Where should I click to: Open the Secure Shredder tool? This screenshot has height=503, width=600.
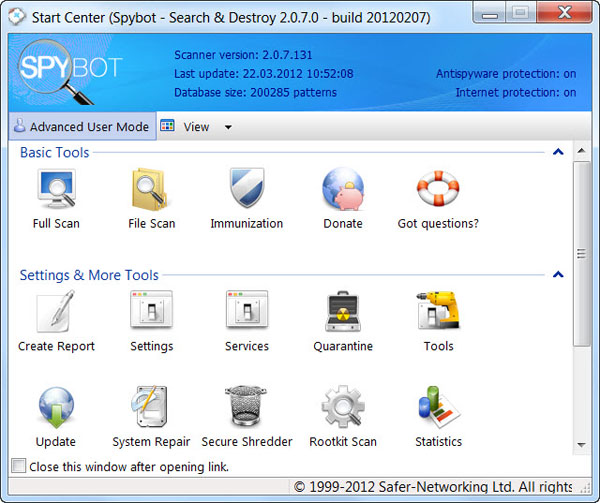[x=246, y=408]
